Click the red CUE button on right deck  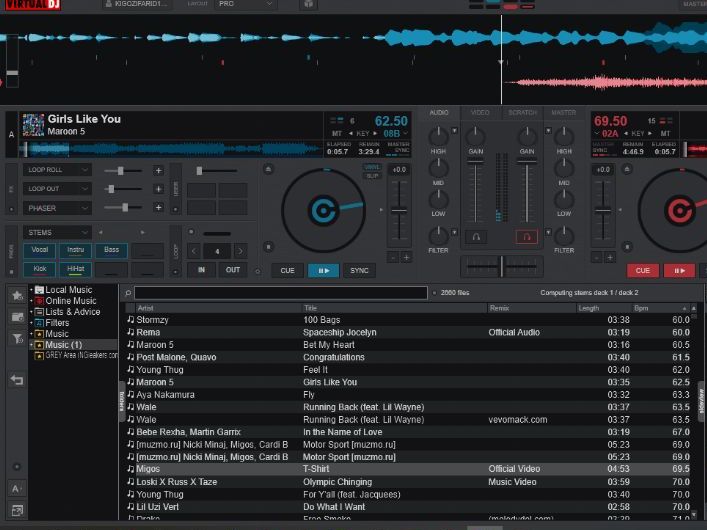click(643, 271)
